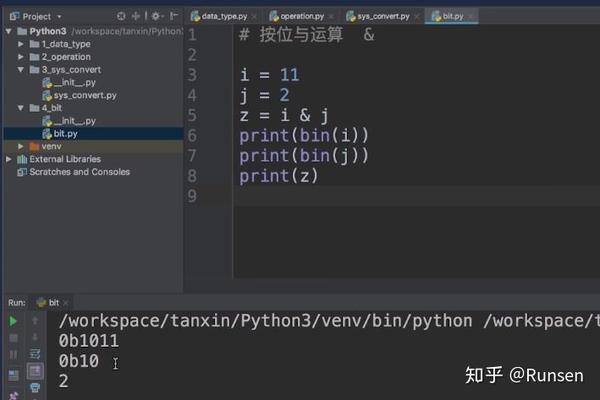Collapse the Python3 project root

point(9,31)
